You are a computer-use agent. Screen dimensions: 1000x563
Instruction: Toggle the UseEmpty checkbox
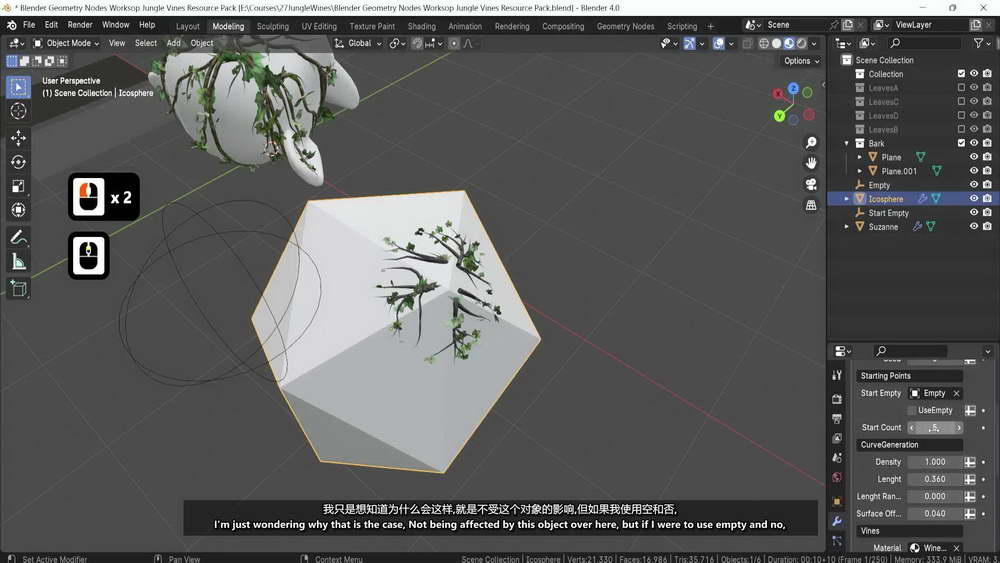pos(912,411)
